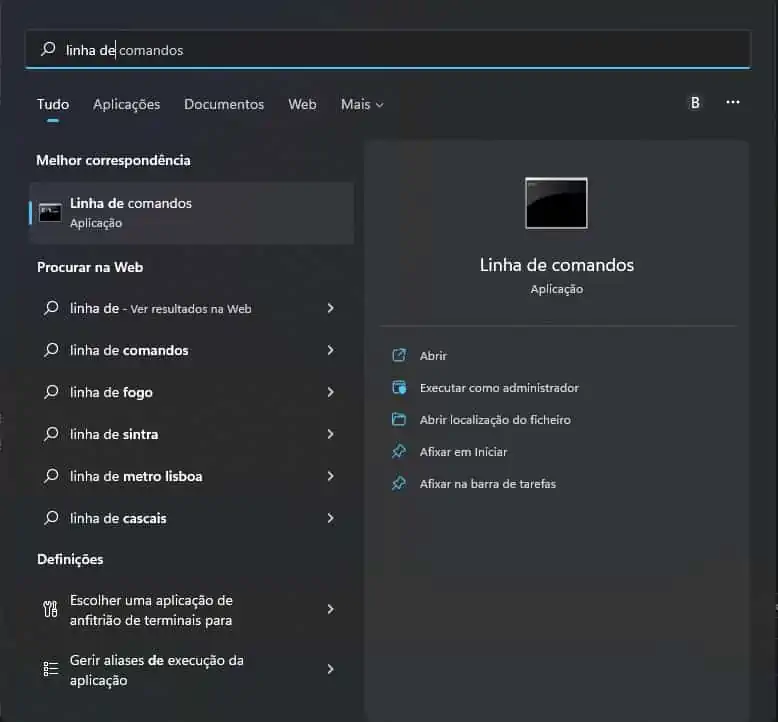Screen dimensions: 778x722
Task: Expand arrow next to 'linha de comandos' suggestion
Action: [x=330, y=350]
